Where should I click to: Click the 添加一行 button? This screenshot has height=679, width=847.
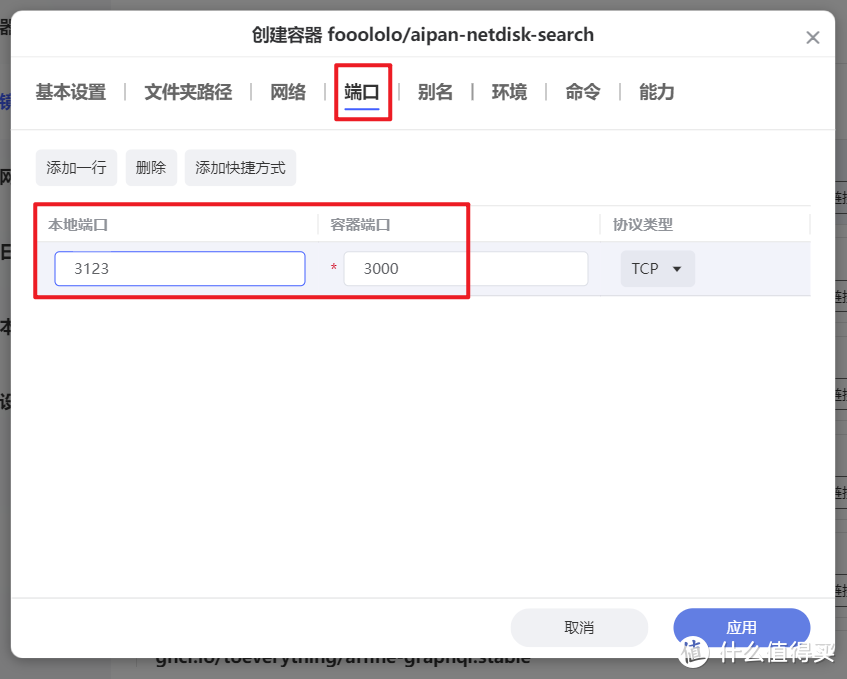tap(77, 168)
